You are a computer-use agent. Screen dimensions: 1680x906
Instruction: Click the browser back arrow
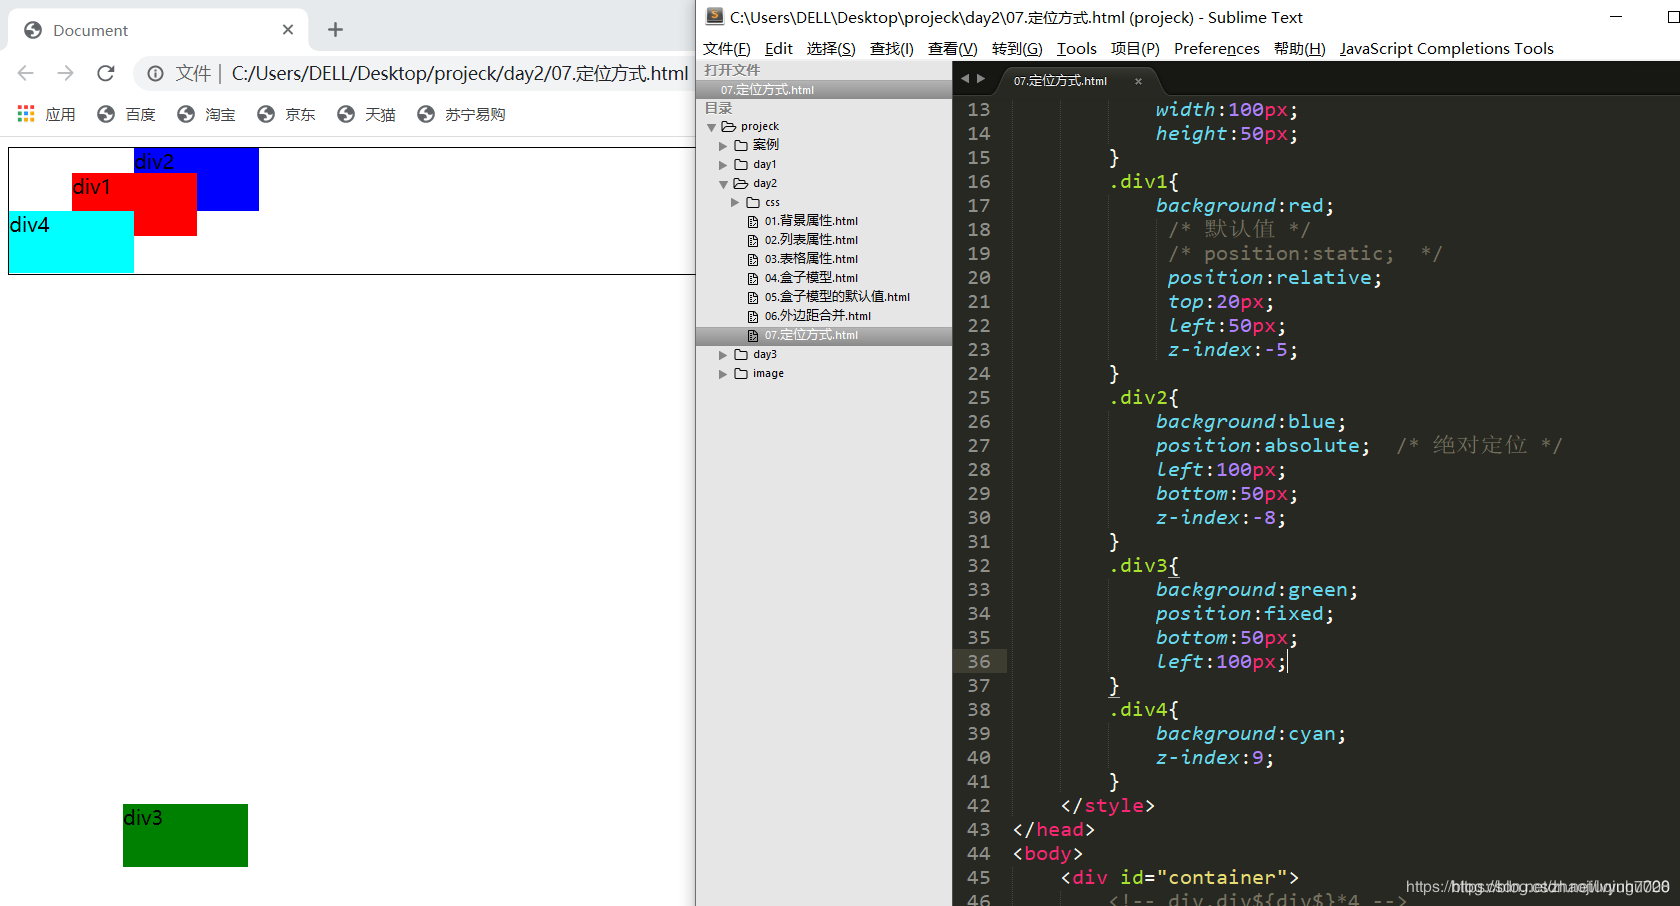(26, 73)
